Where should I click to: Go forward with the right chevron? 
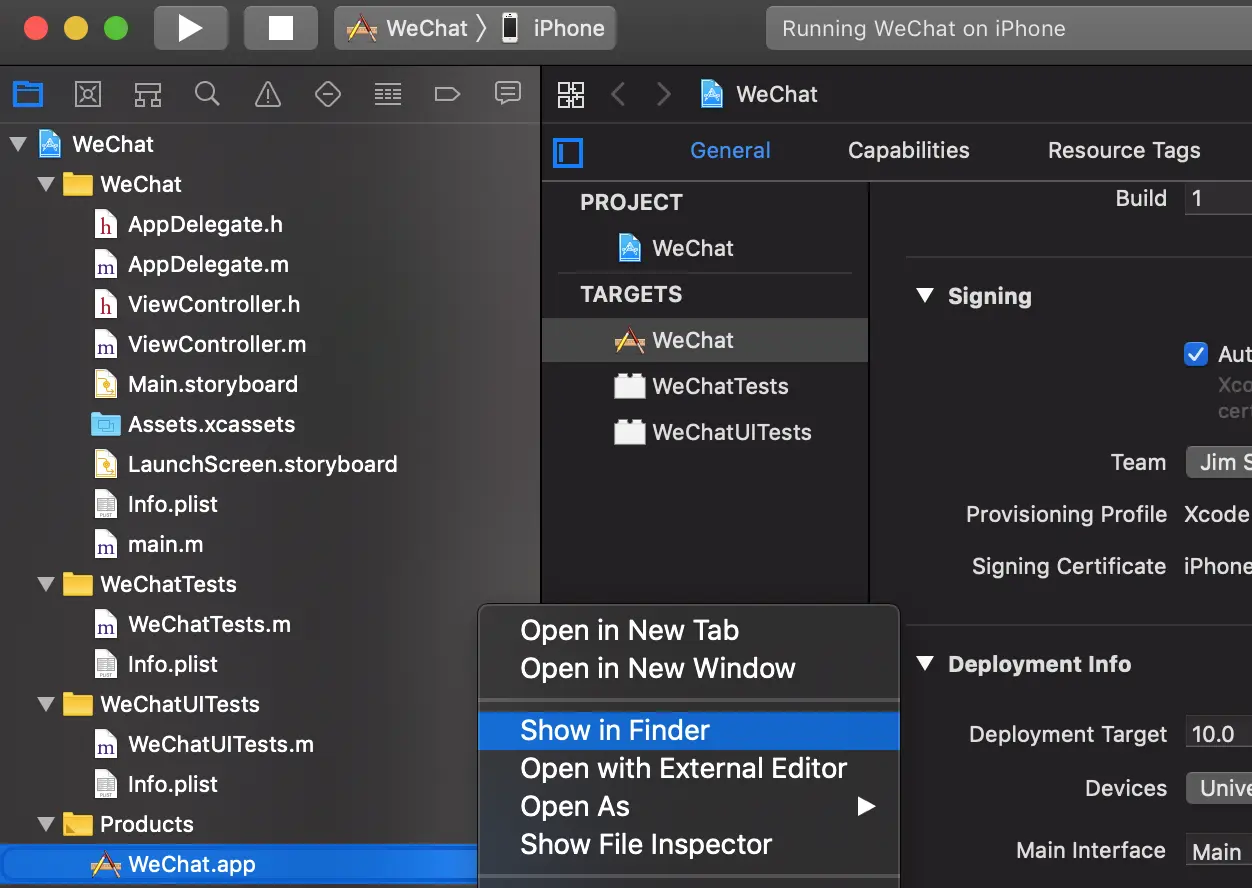point(663,95)
